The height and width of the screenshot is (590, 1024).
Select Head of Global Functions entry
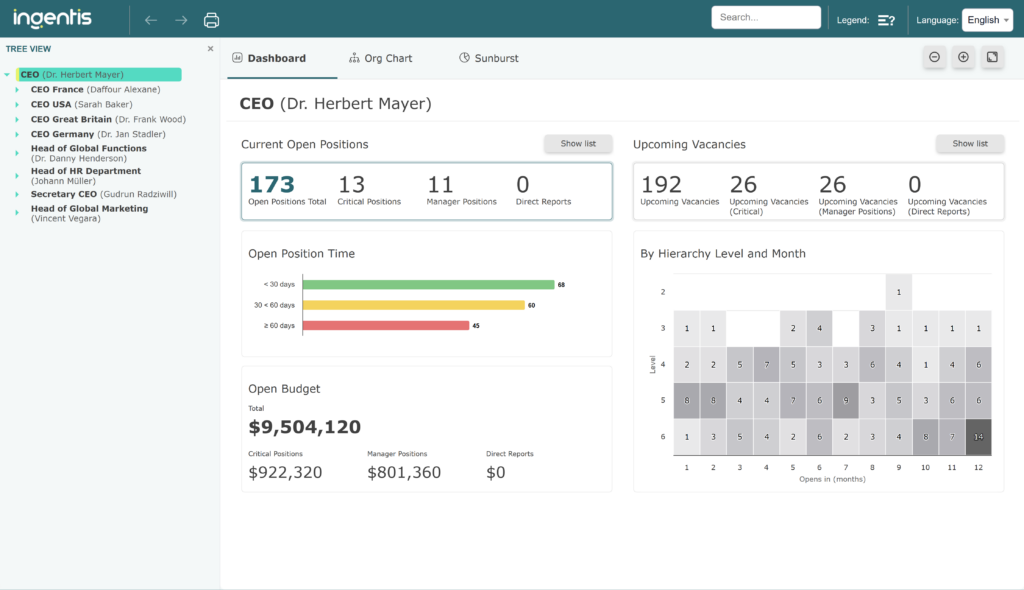[x=89, y=153]
